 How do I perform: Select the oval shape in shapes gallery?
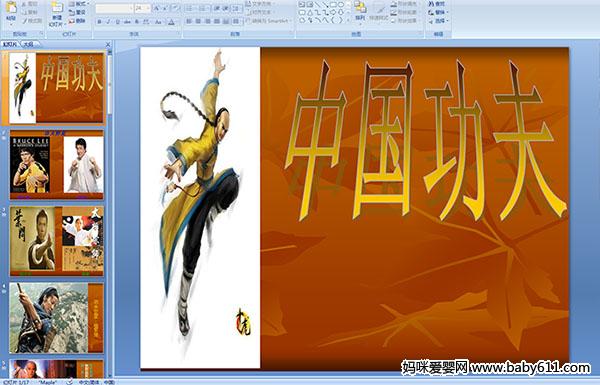(342, 5)
